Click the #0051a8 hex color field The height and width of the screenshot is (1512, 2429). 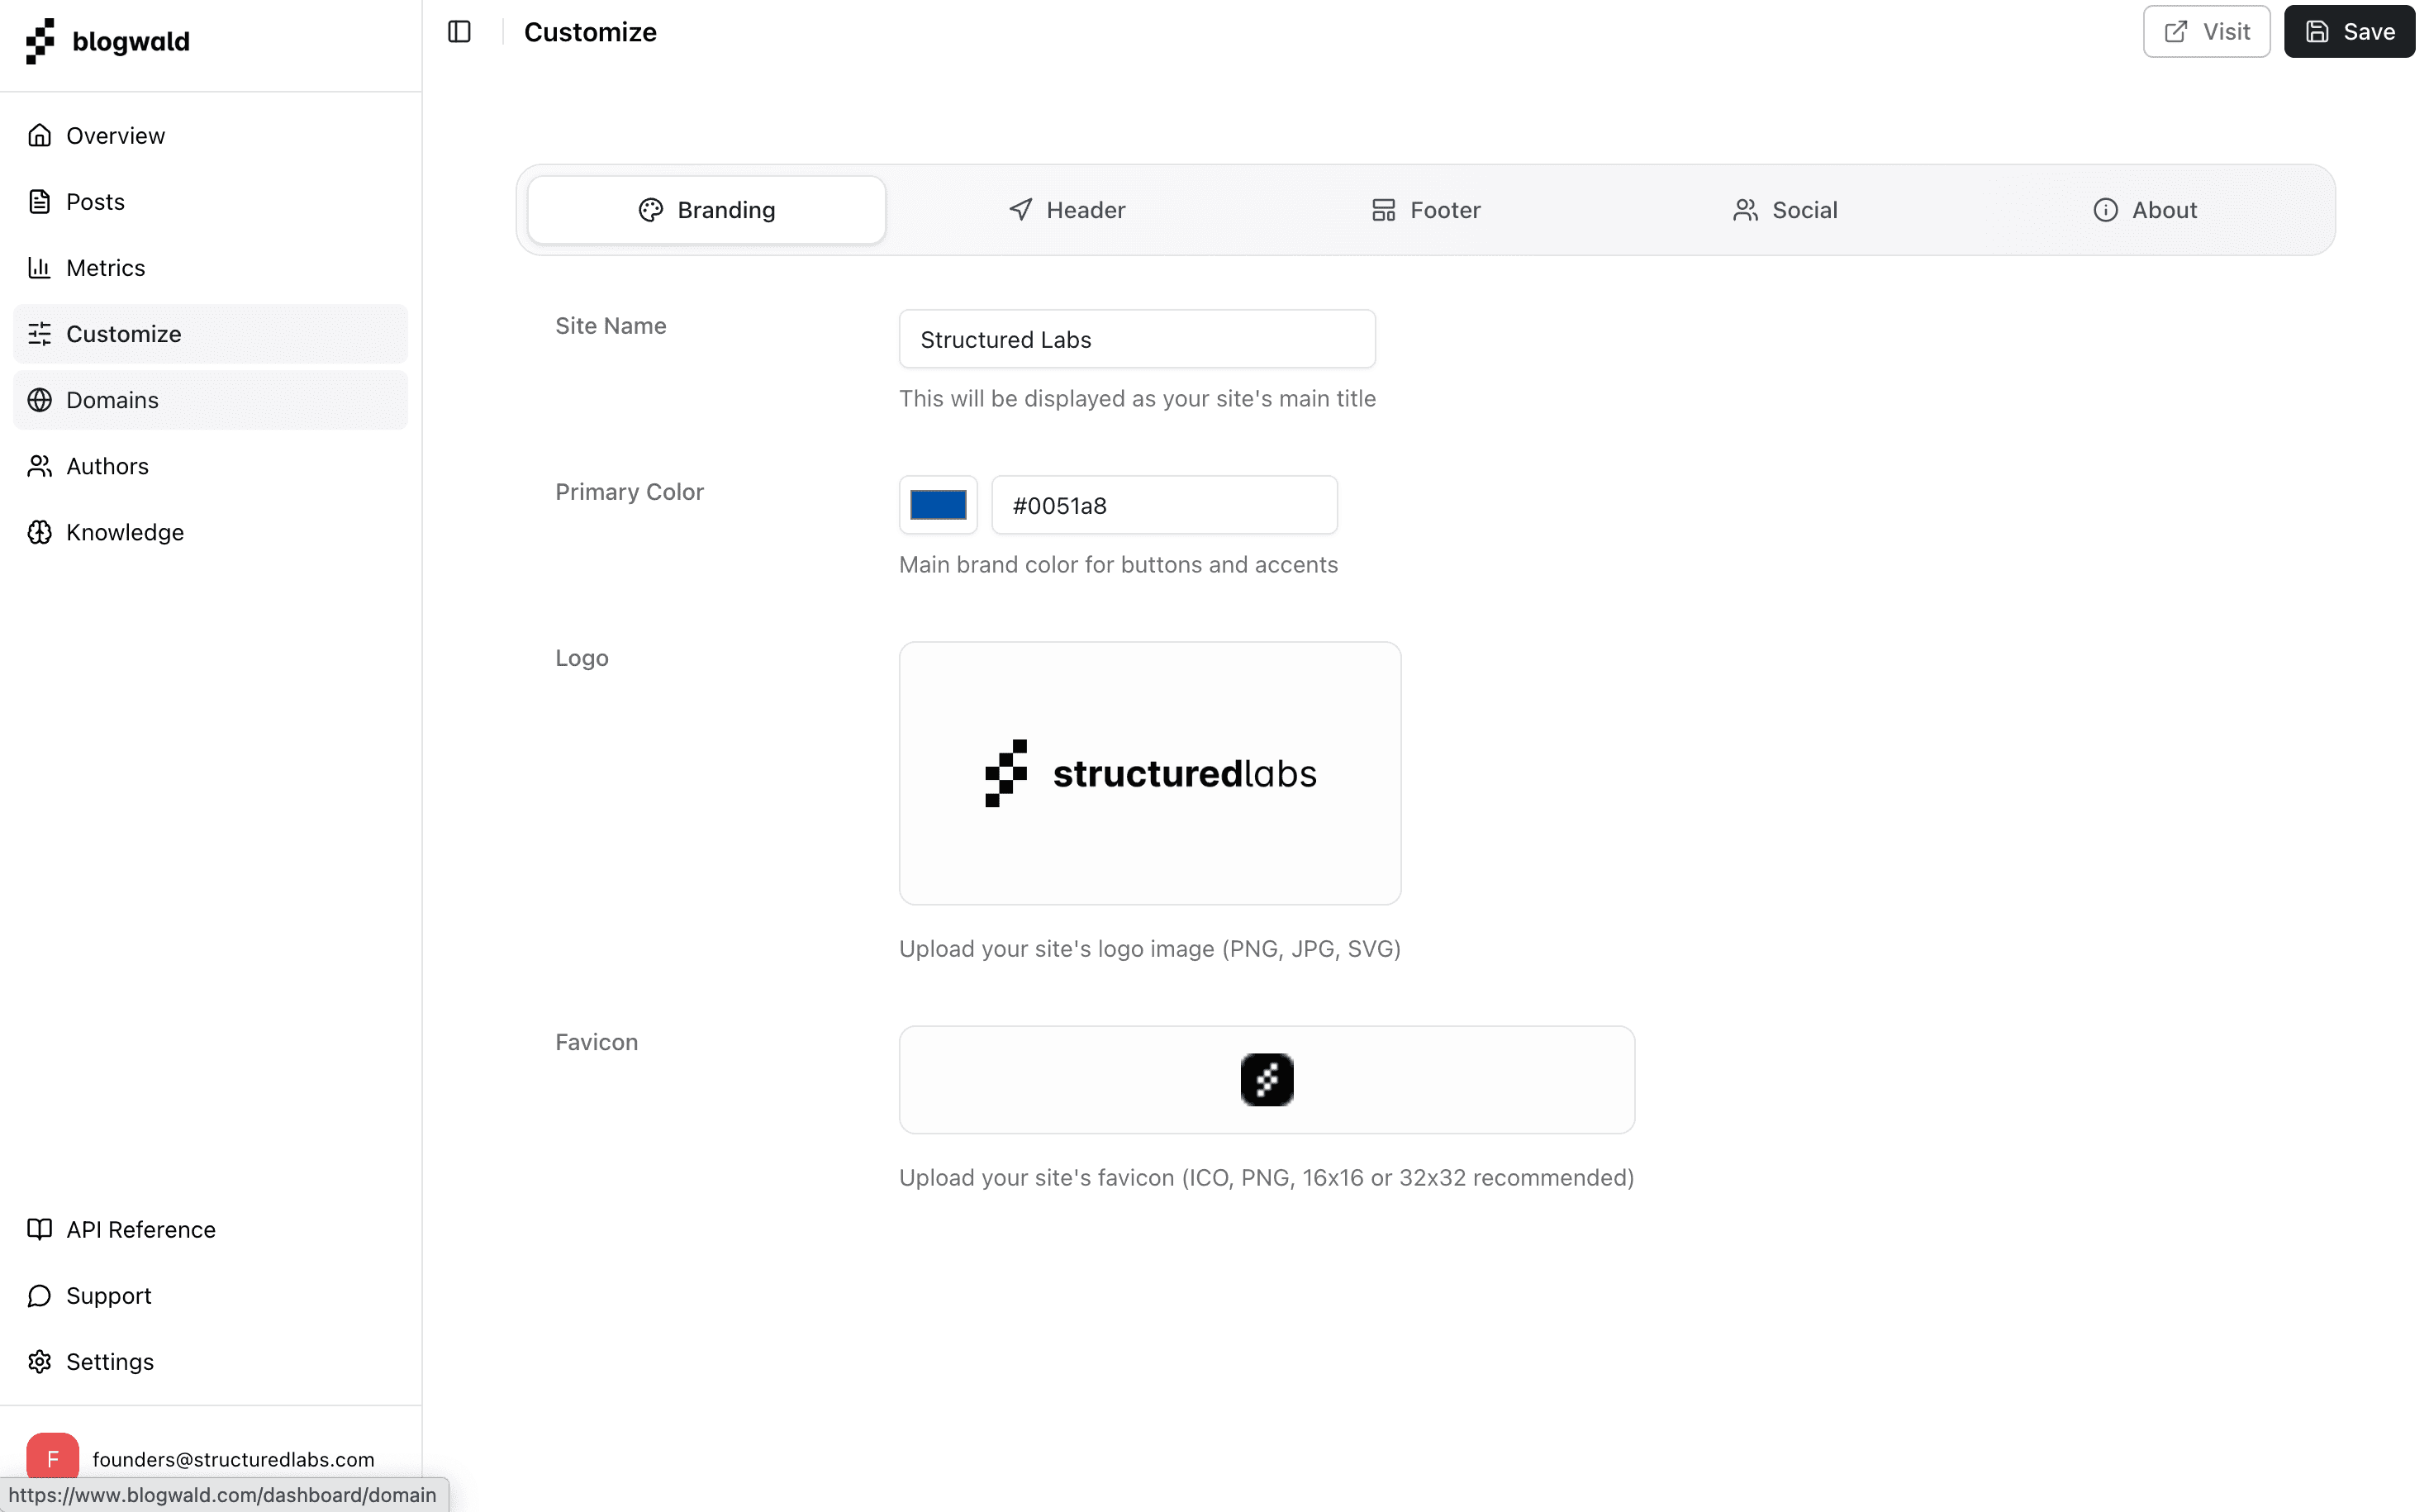coord(1164,505)
